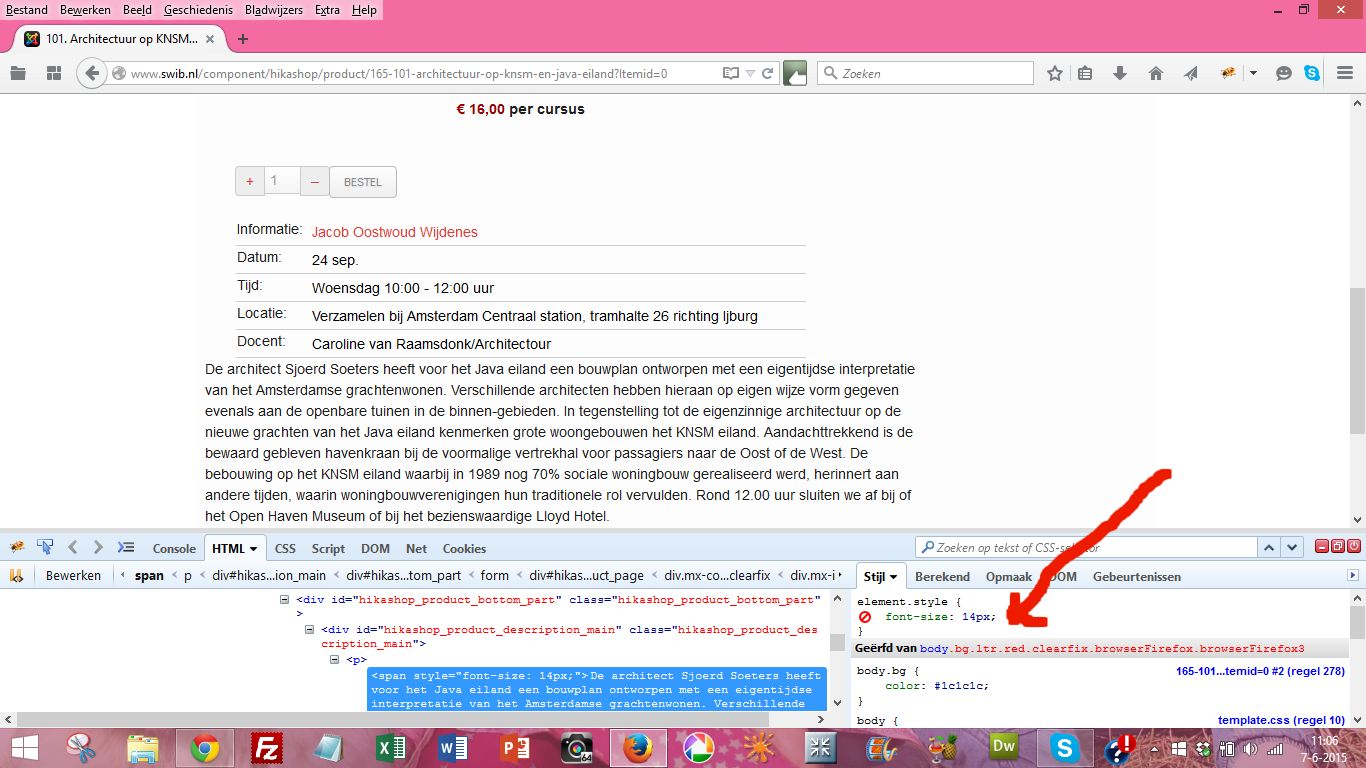Activate the Firebug element inspector tool
The height and width of the screenshot is (768, 1366).
pyautogui.click(x=45, y=548)
